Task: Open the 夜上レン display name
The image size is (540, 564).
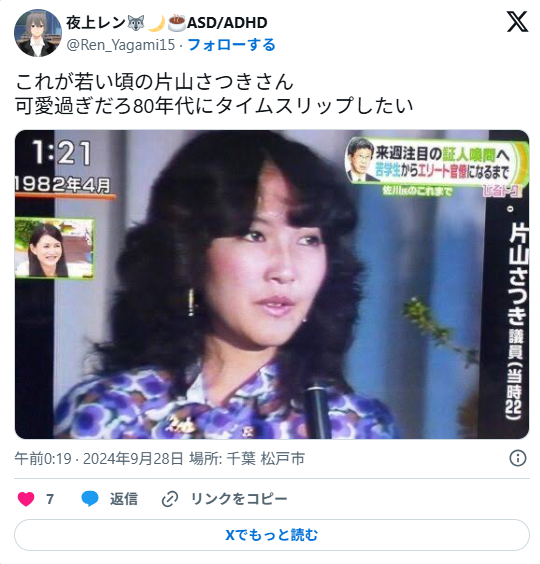Action: (96, 23)
